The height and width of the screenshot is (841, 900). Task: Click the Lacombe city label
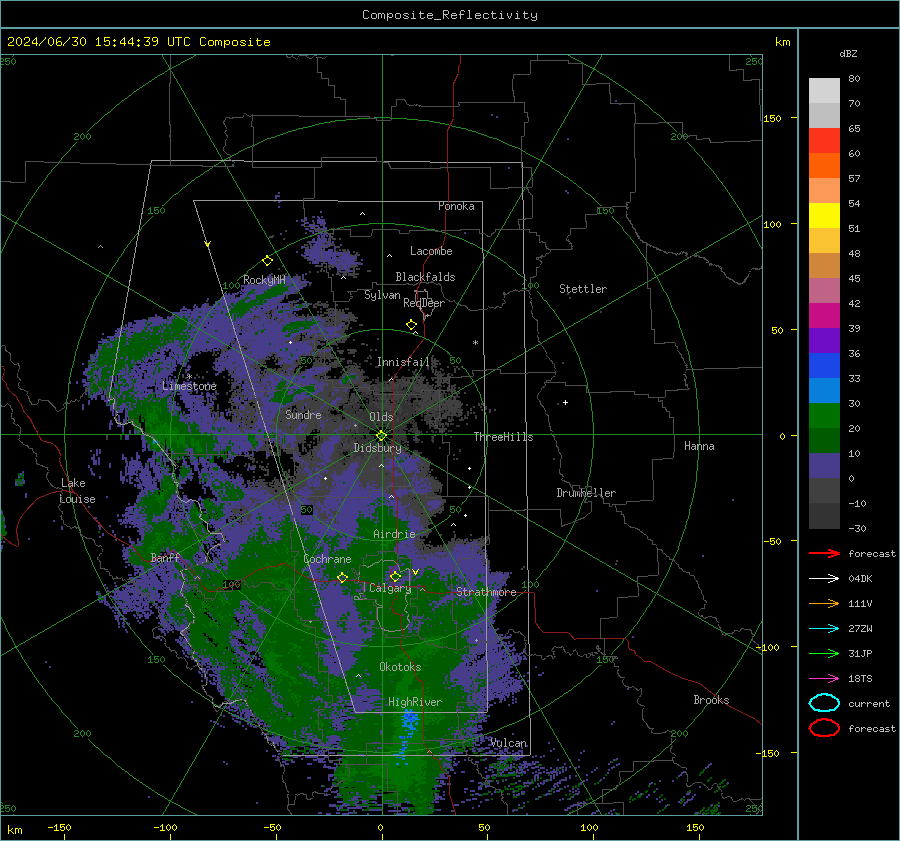click(x=431, y=251)
